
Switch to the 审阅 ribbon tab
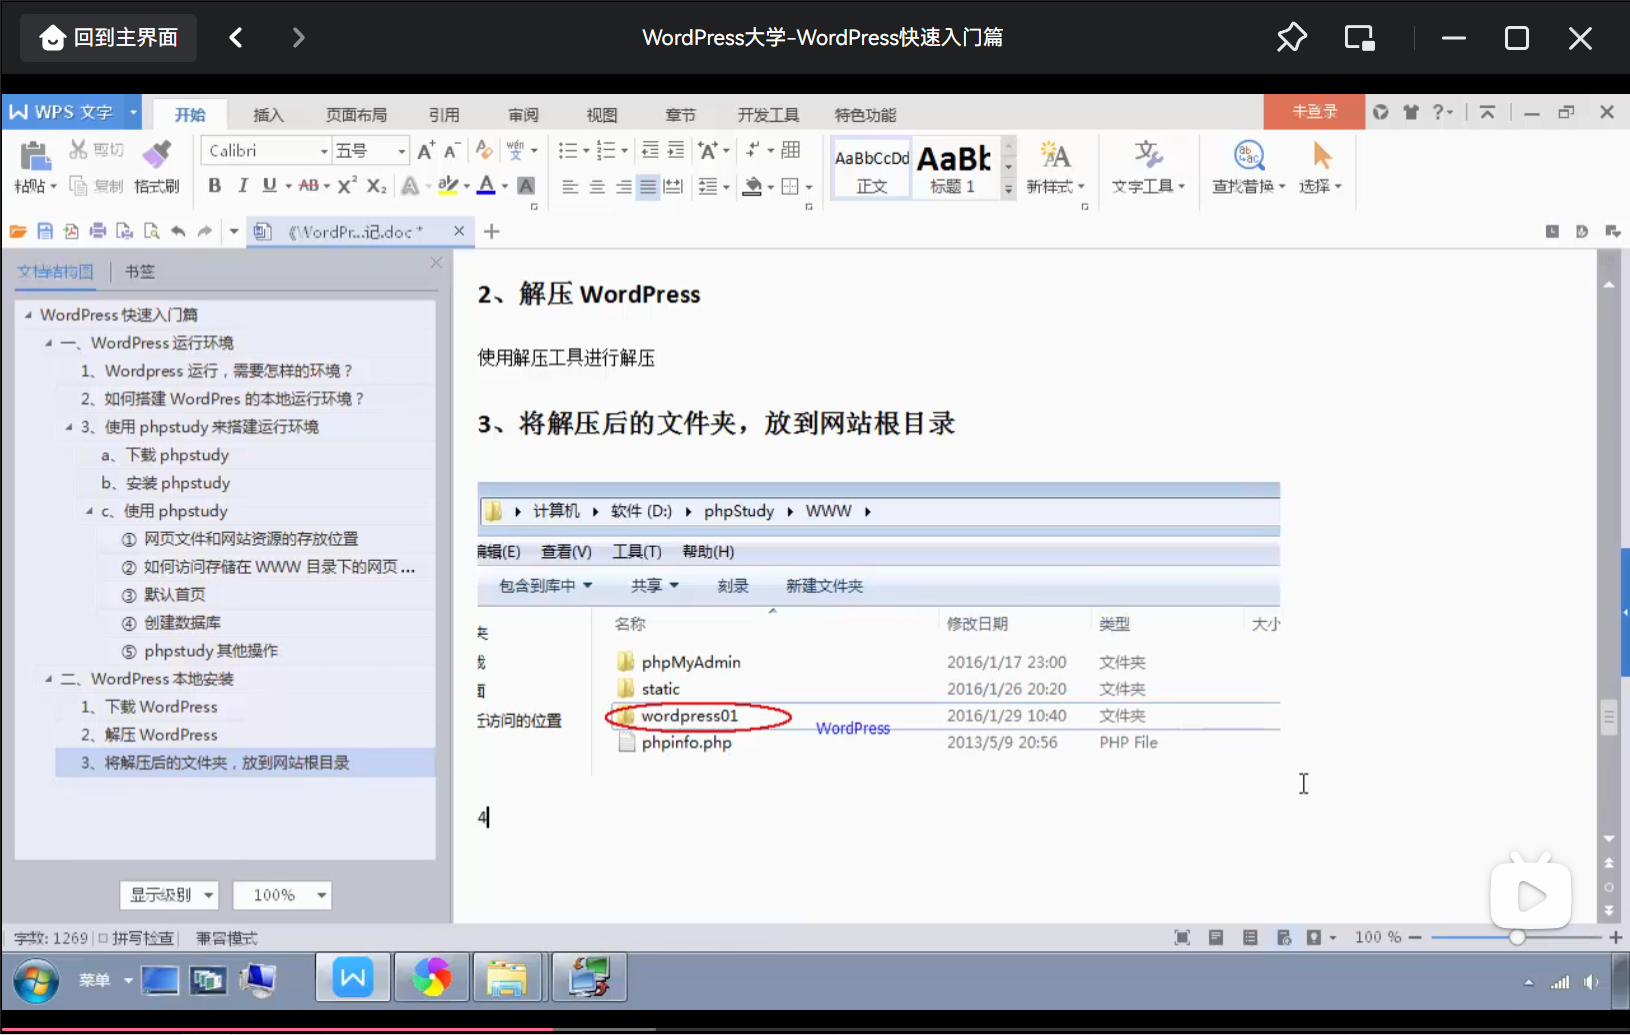523,115
